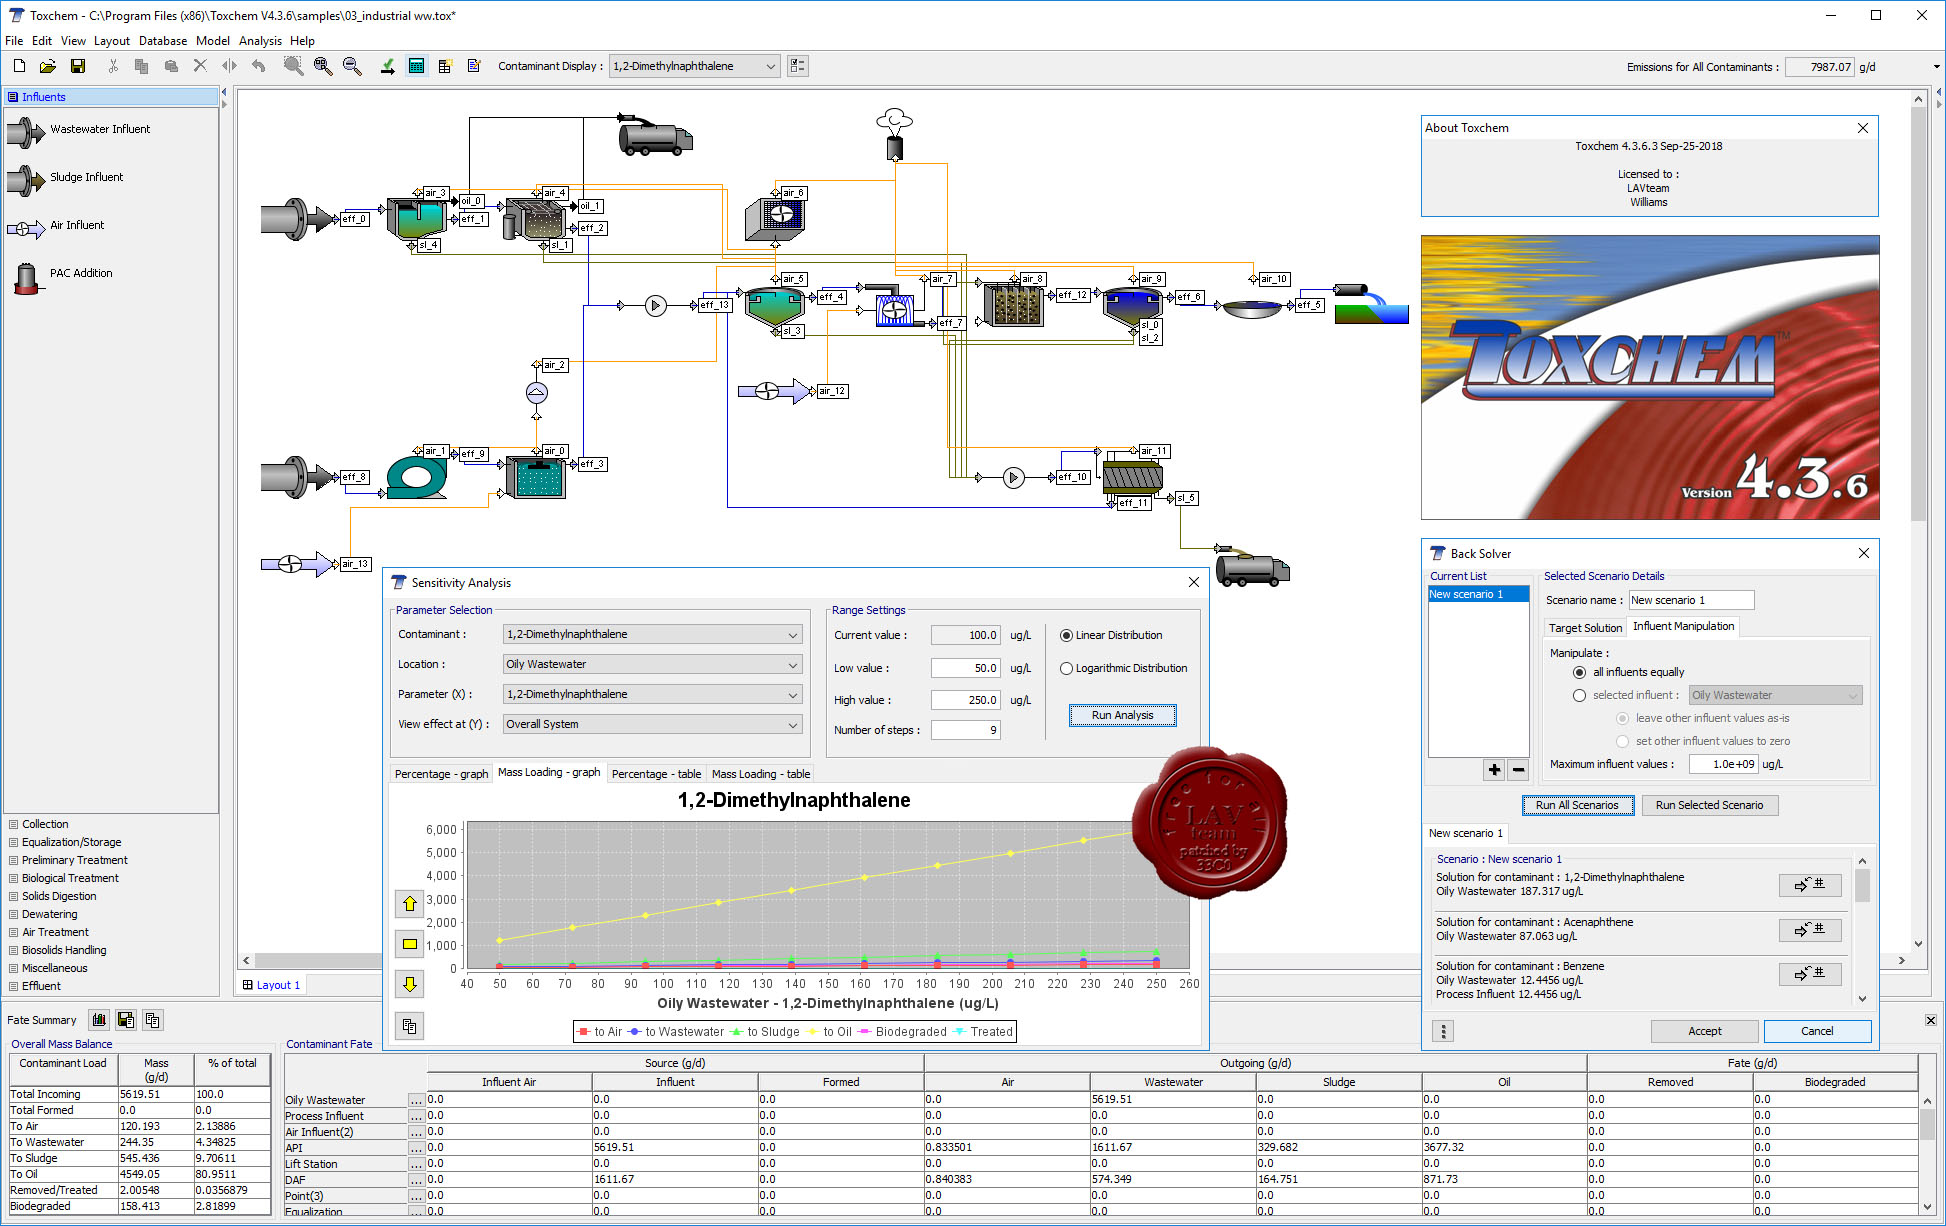
Task: Click apply-solution icon for 1,2-Dimethylnaphthalene
Action: (x=1810, y=884)
